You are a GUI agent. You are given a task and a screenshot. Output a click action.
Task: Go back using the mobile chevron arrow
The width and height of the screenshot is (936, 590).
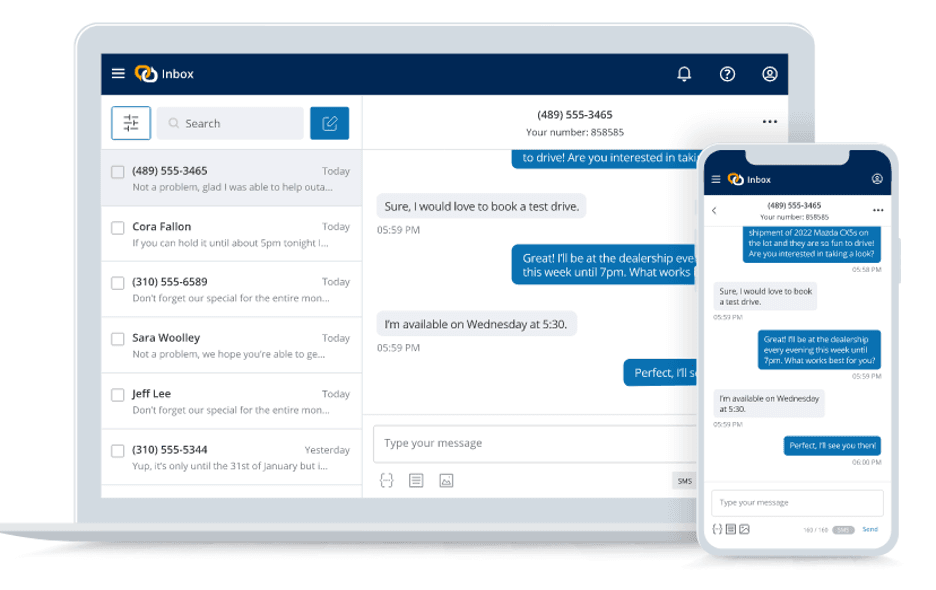click(716, 210)
